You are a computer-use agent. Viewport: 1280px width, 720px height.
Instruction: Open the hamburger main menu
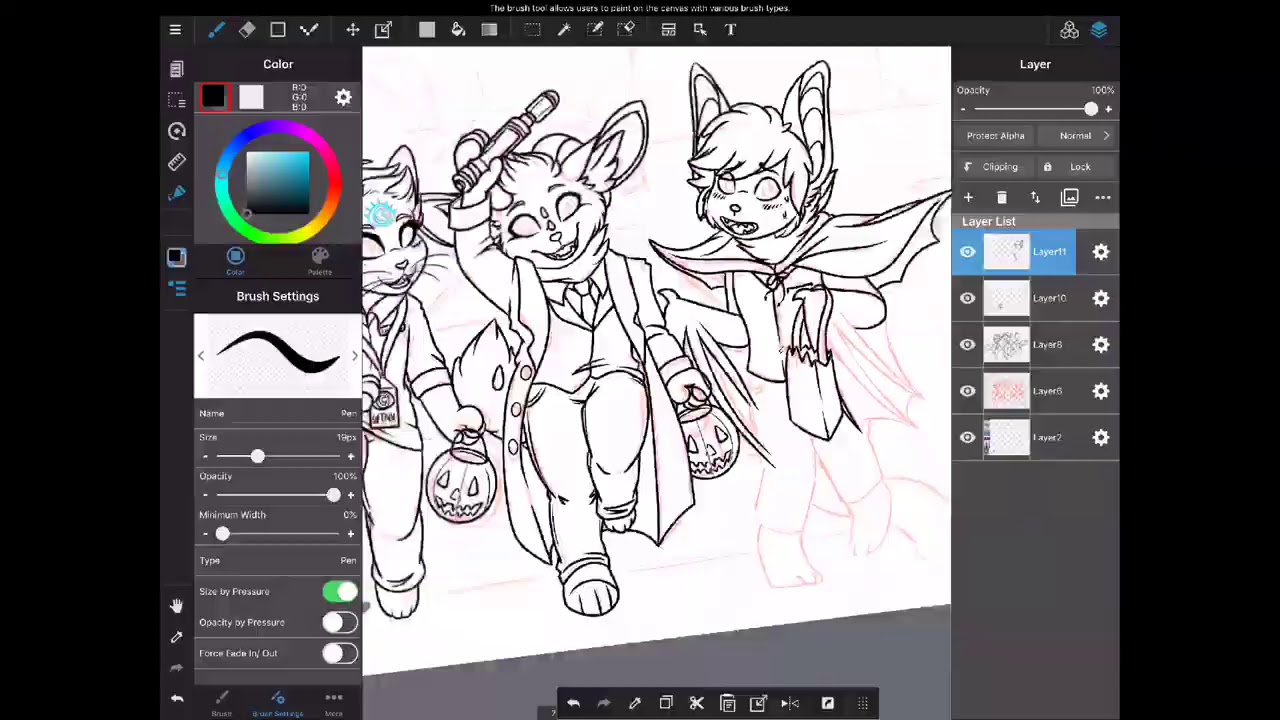(x=175, y=30)
